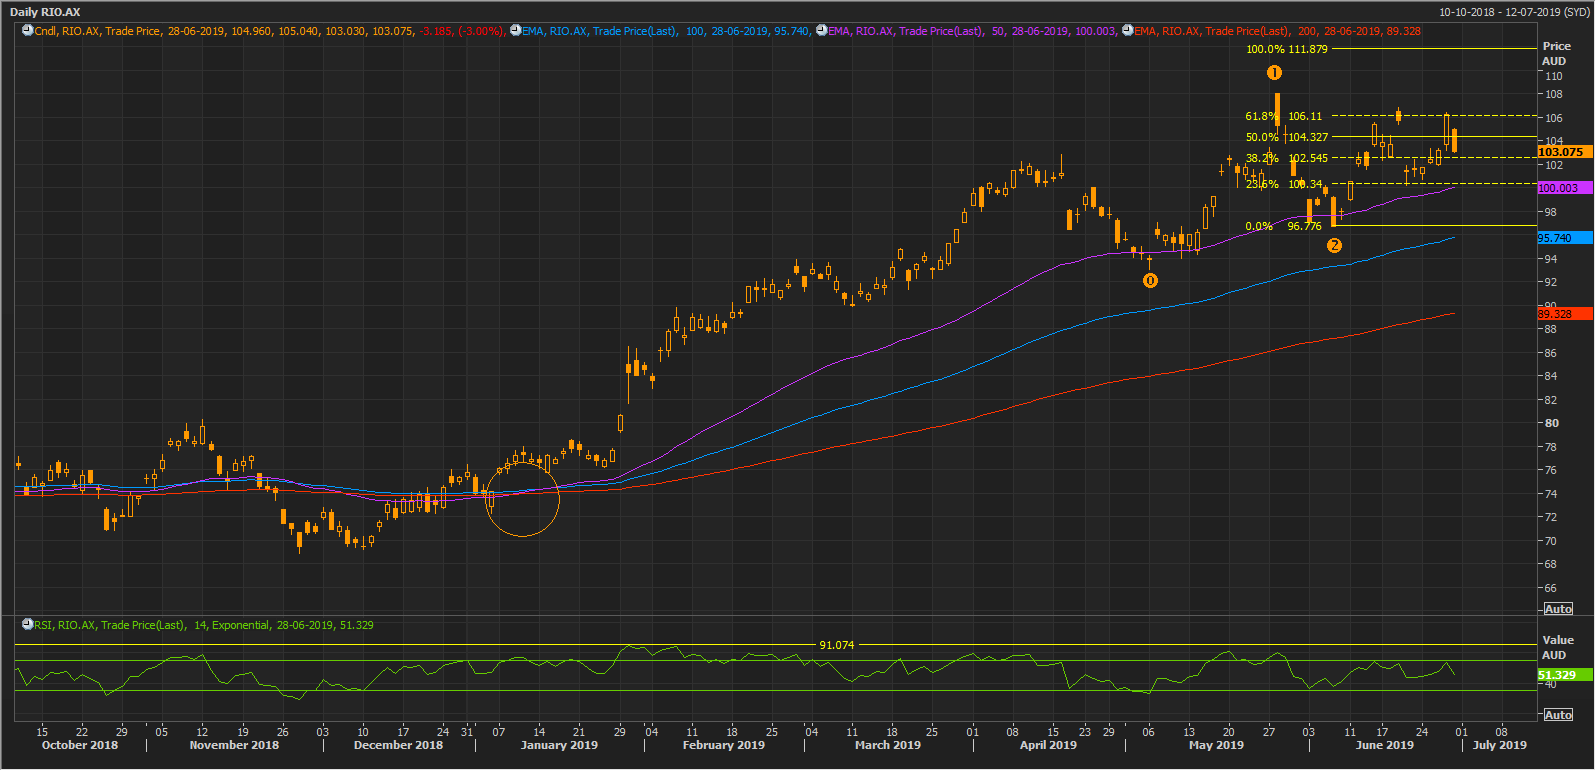Click the EMA 100 legend icon
This screenshot has height=771, width=1596.
click(x=516, y=31)
